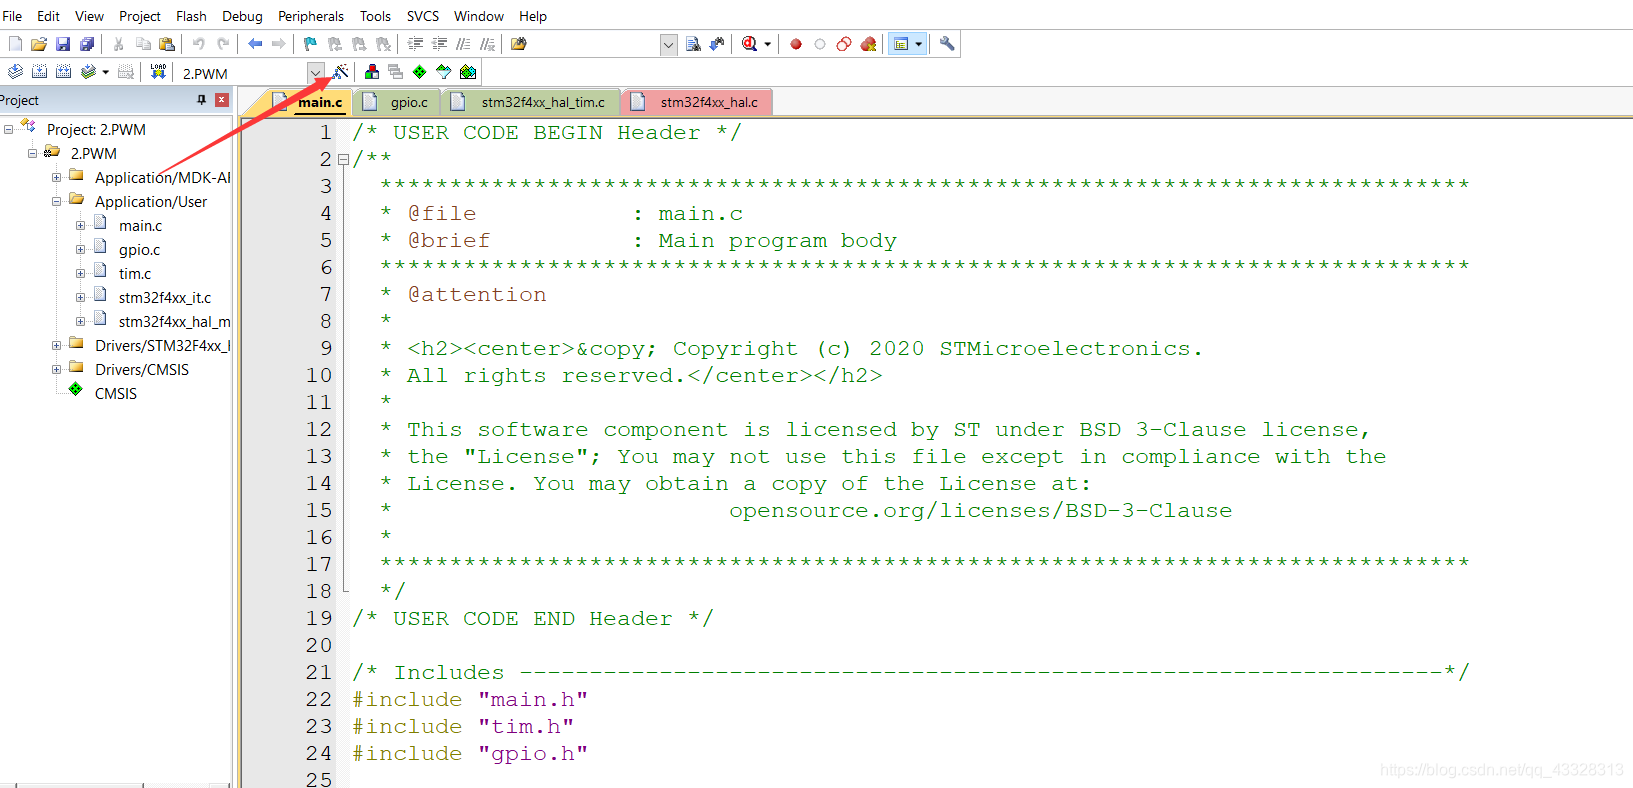Click the Translate current file icon
This screenshot has height=788, width=1633.
[15, 72]
